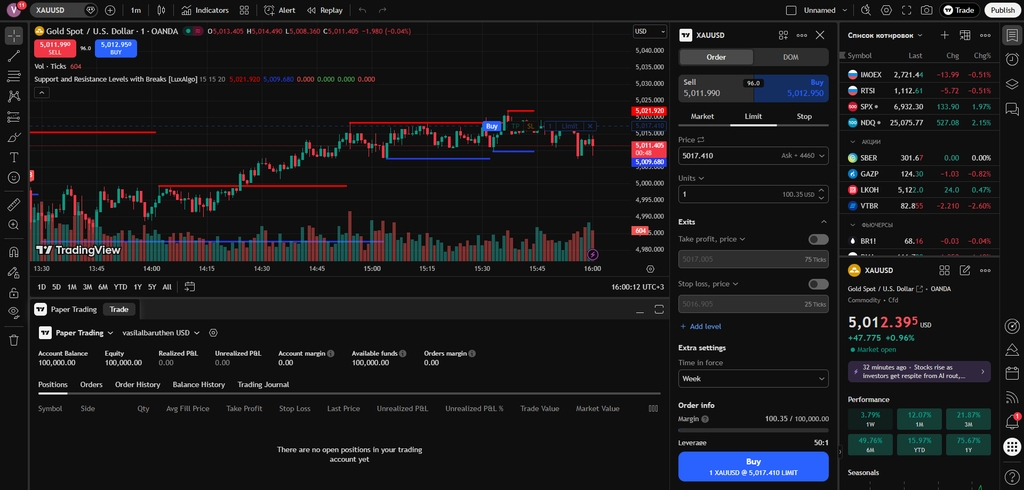Open the watchlist name dropdown

tap(885, 35)
